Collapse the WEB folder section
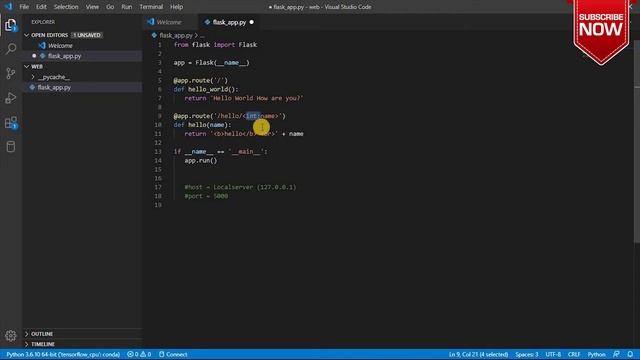640x360 pixels. (x=37, y=66)
